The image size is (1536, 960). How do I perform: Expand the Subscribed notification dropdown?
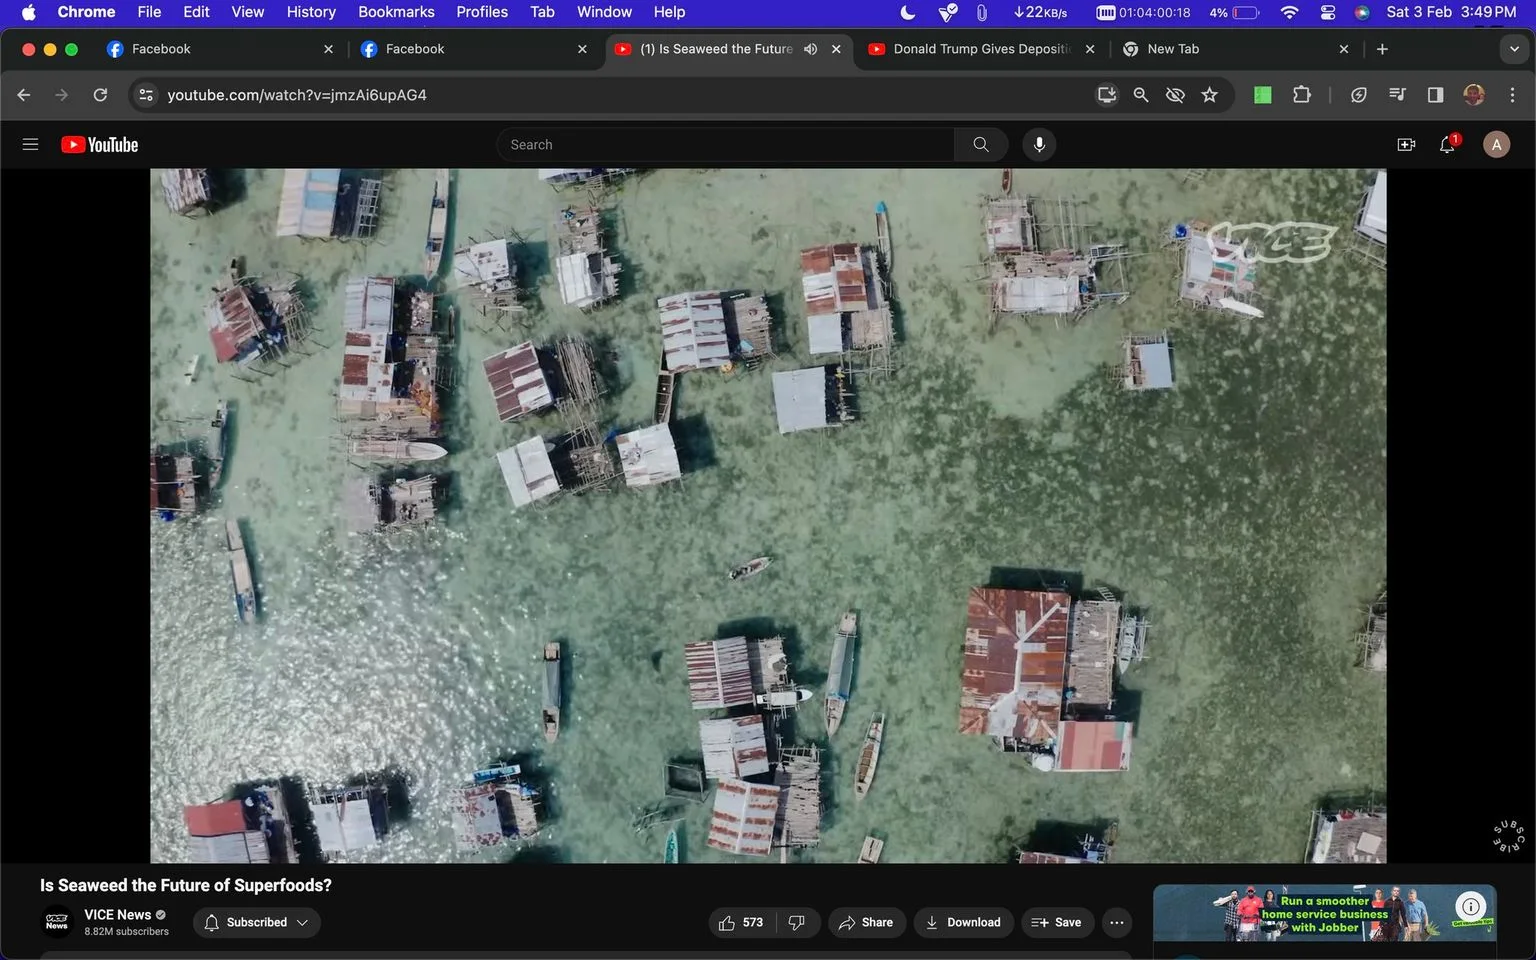click(257, 922)
